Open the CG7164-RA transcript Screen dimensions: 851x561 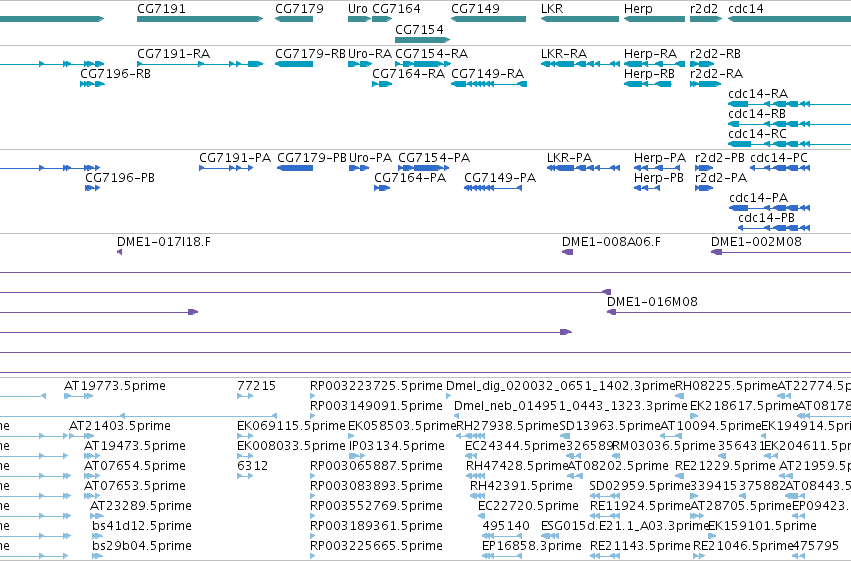tap(382, 84)
